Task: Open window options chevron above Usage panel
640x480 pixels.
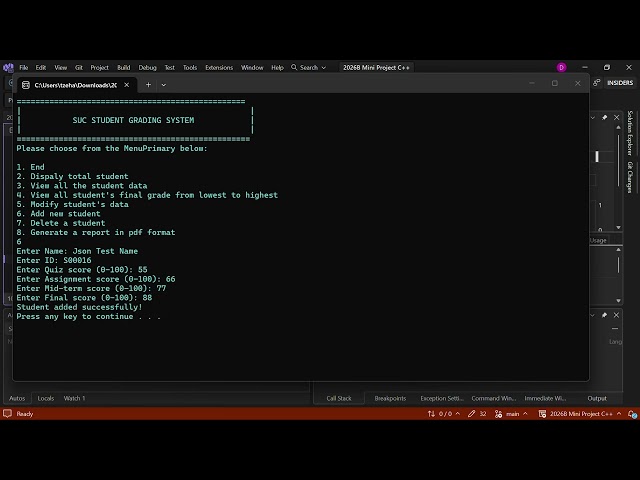Action: pos(593,118)
